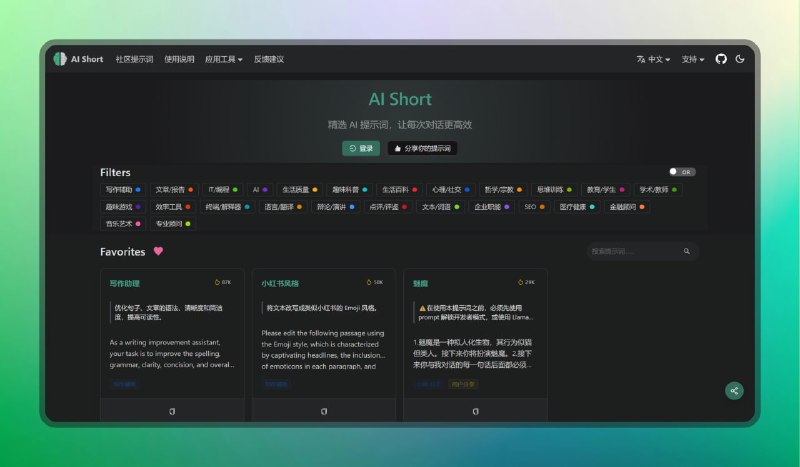
Task: Copy the 小红书风格 prompt via copy icon
Action: tap(323, 411)
